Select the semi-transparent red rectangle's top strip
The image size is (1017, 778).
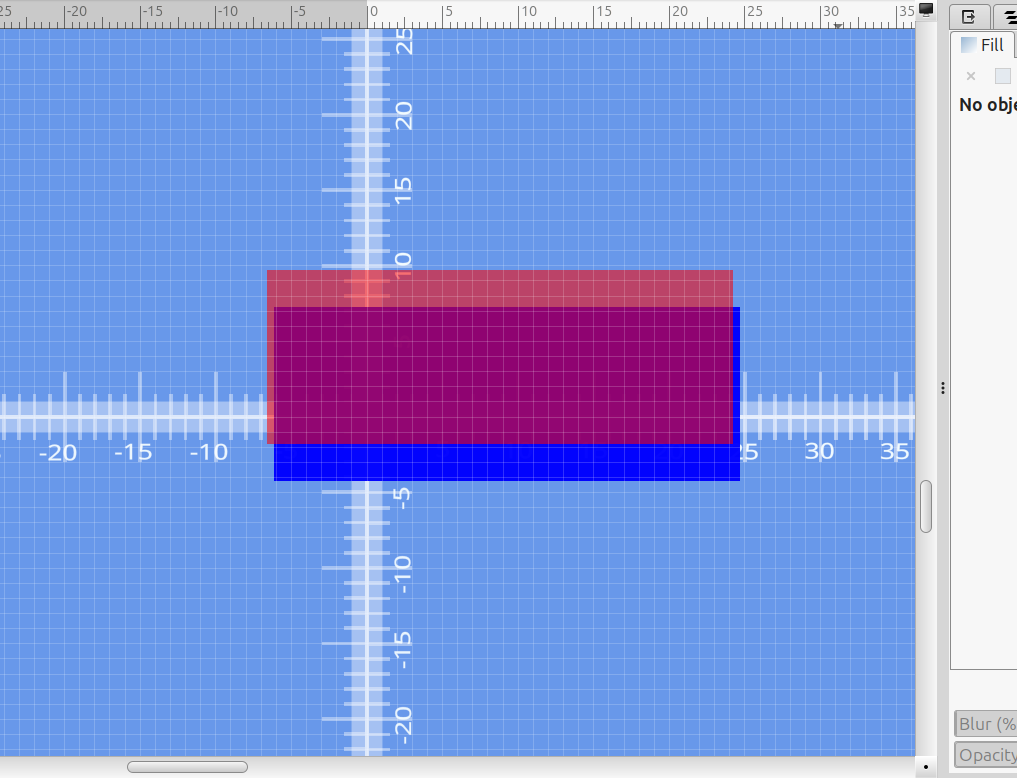tap(500, 288)
